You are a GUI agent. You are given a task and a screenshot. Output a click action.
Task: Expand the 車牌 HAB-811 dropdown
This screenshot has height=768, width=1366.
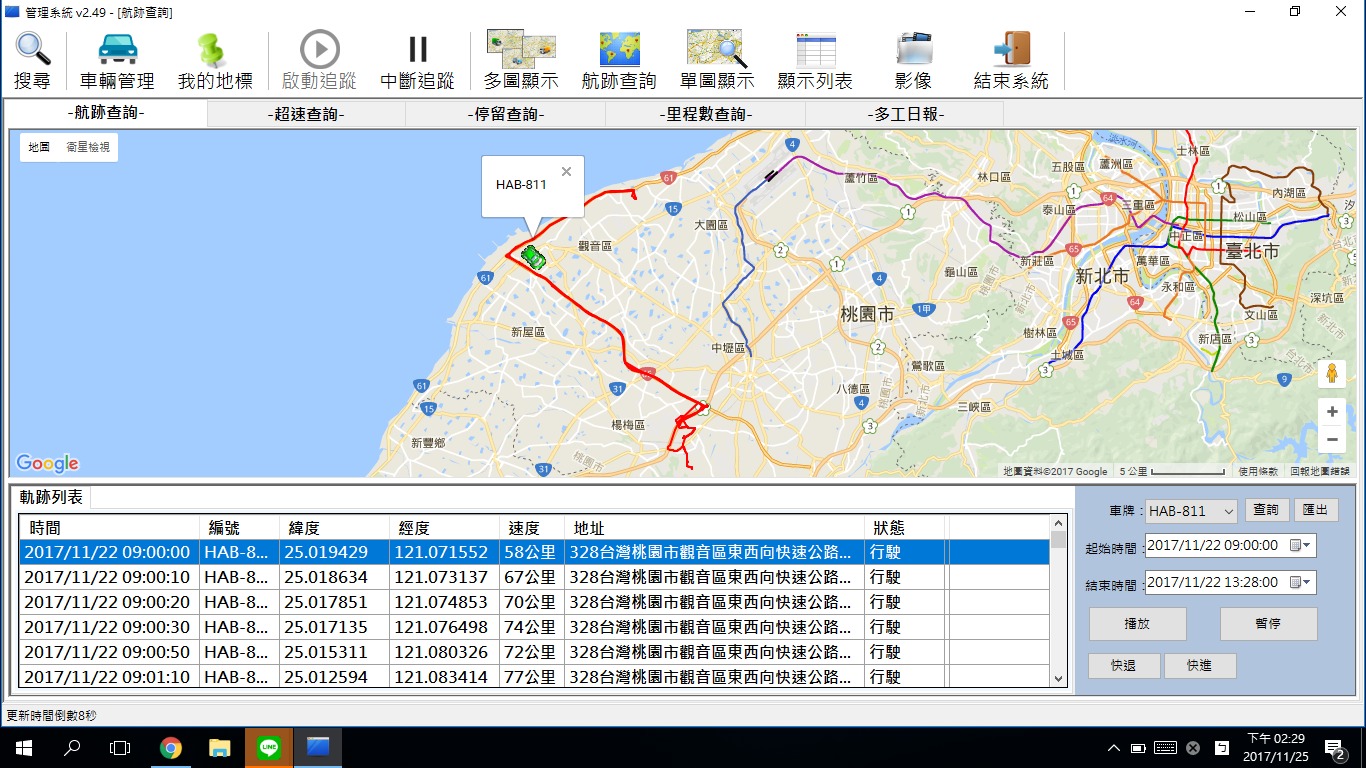click(1228, 511)
